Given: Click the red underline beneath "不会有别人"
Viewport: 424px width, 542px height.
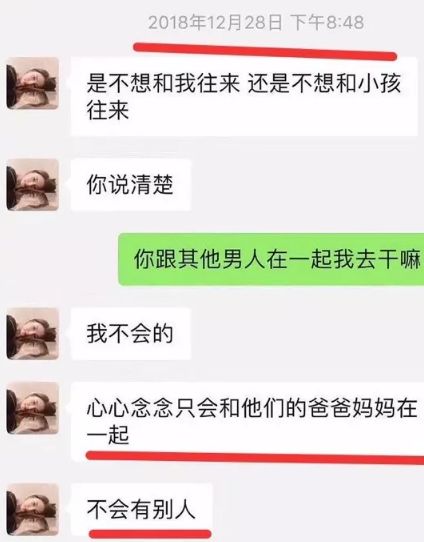Looking at the screenshot, I should click(x=150, y=534).
